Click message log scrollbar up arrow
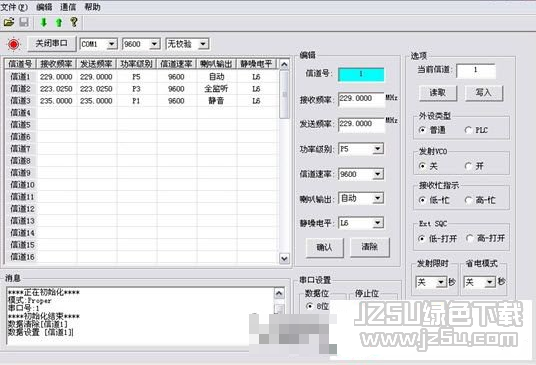The image size is (536, 365). [279, 293]
